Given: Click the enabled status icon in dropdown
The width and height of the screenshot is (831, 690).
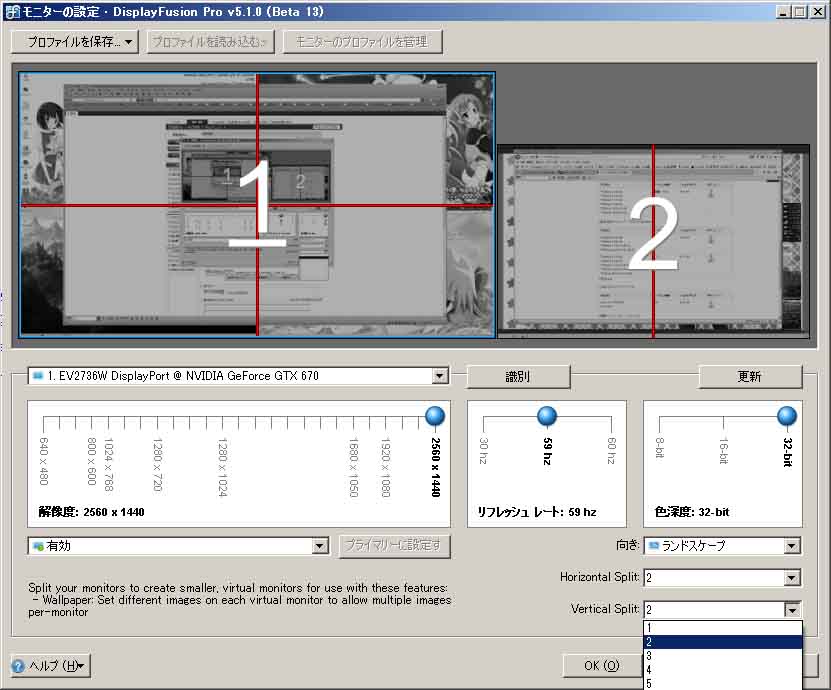Looking at the screenshot, I should [x=38, y=546].
